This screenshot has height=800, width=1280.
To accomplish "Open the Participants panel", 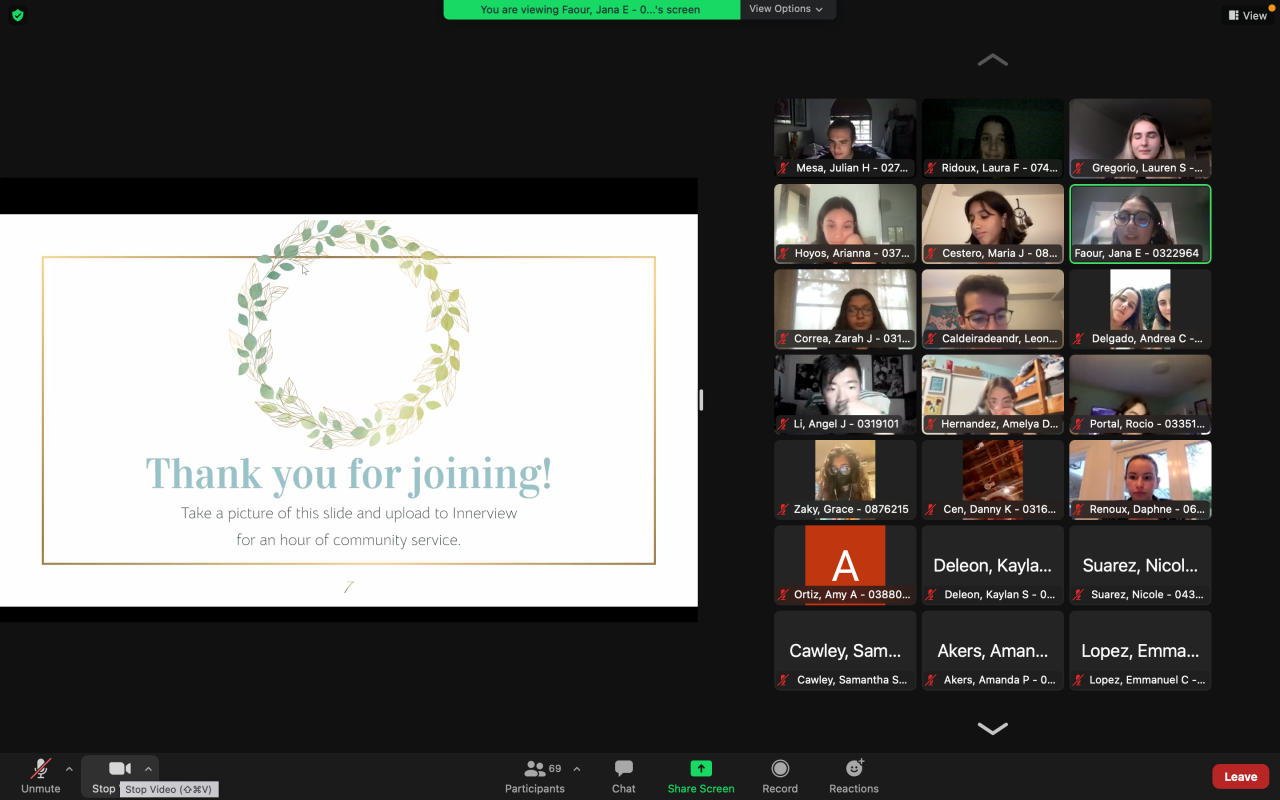I will 535,775.
